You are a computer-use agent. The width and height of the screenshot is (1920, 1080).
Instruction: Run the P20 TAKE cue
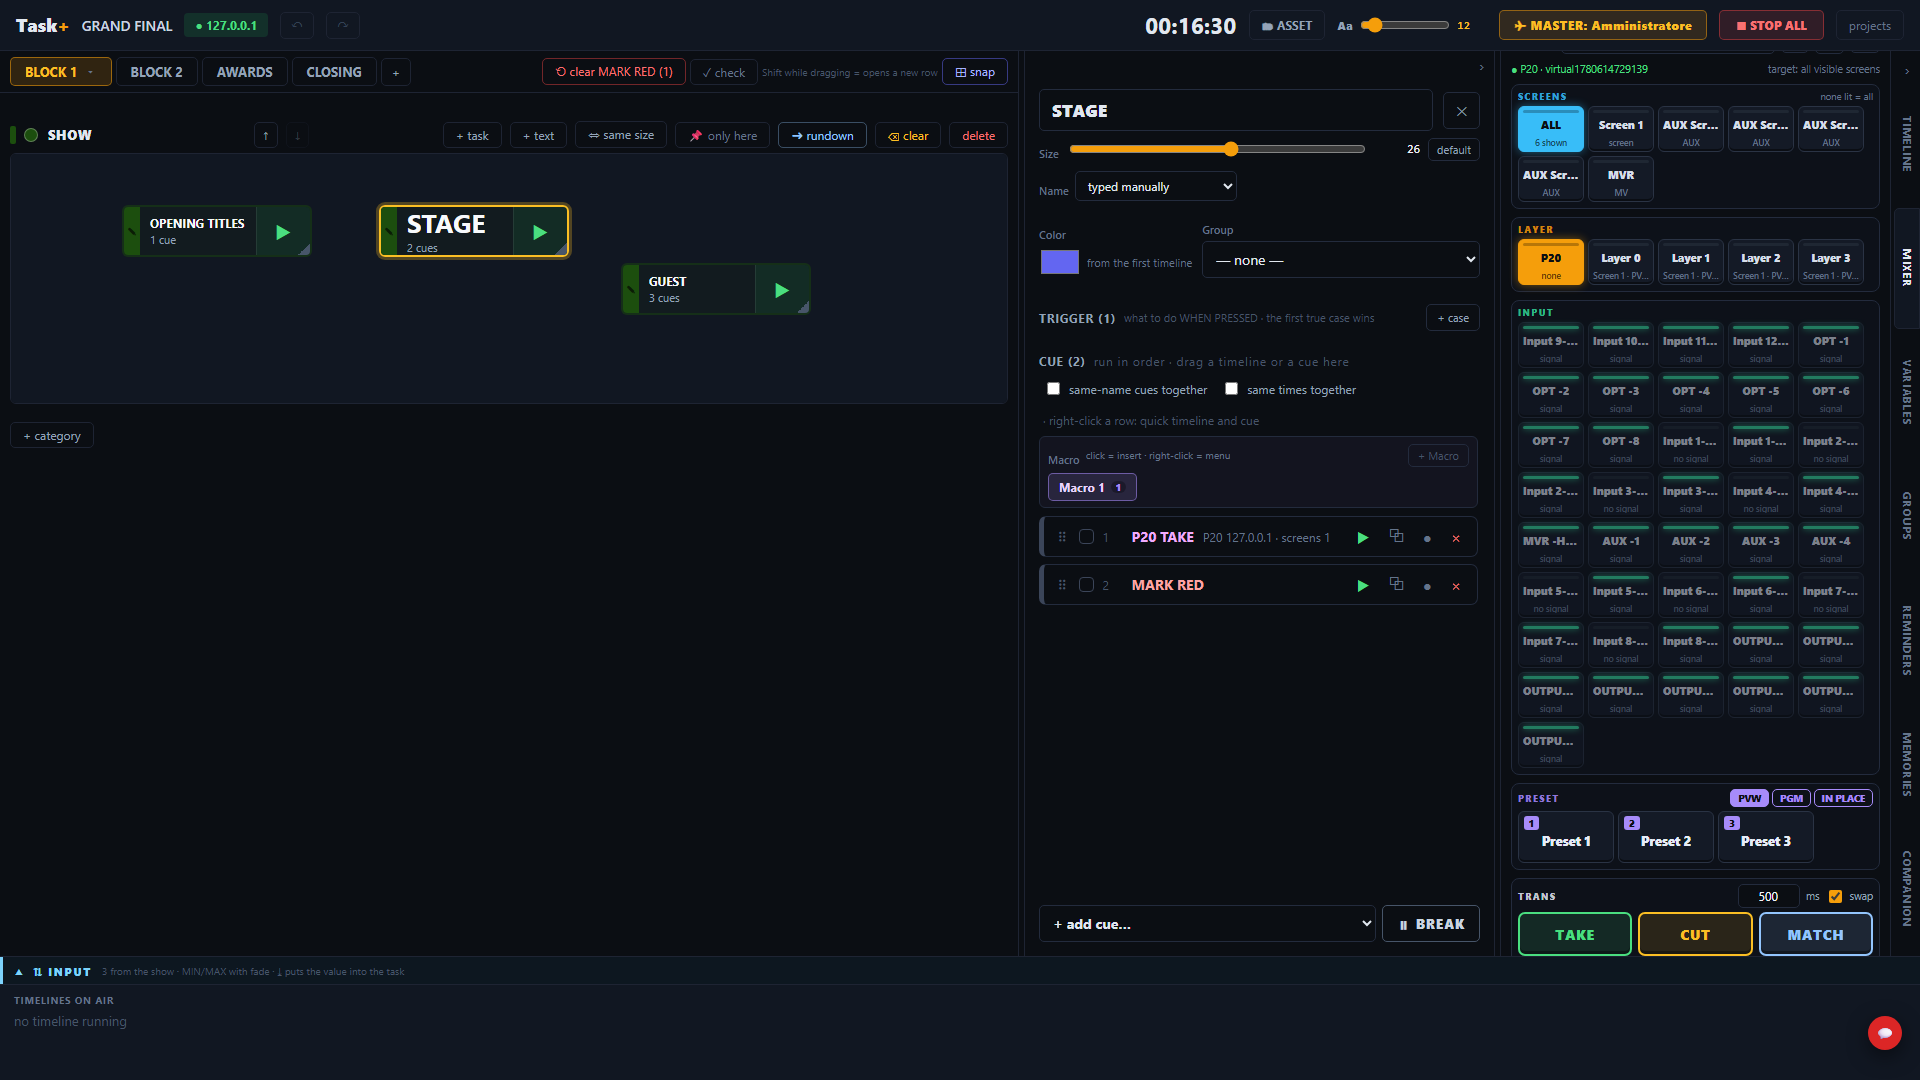[1362, 538]
